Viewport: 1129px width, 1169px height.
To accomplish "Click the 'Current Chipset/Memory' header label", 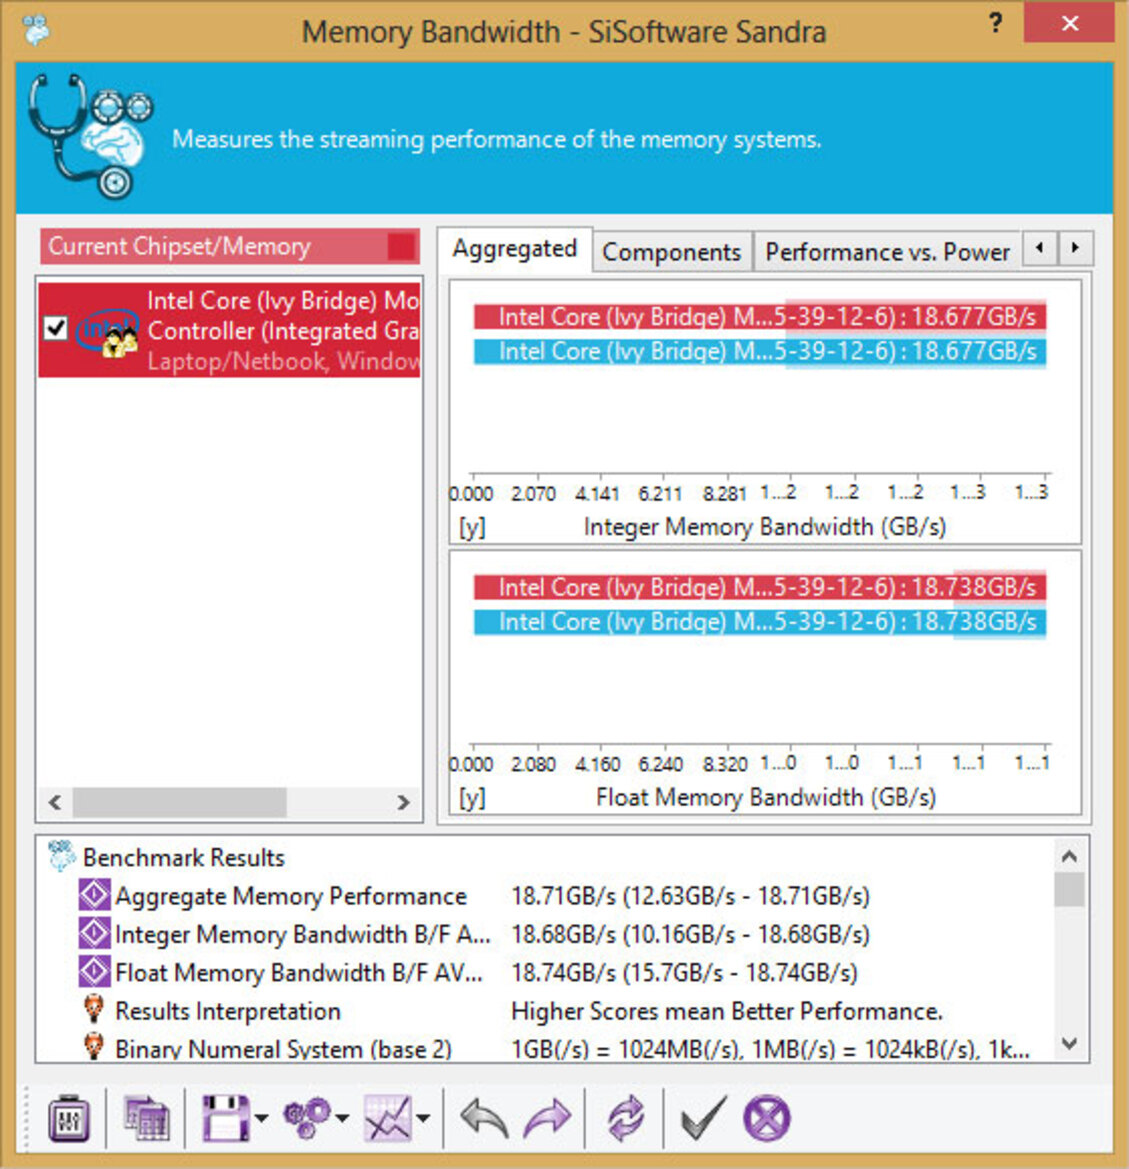I will (180, 247).
